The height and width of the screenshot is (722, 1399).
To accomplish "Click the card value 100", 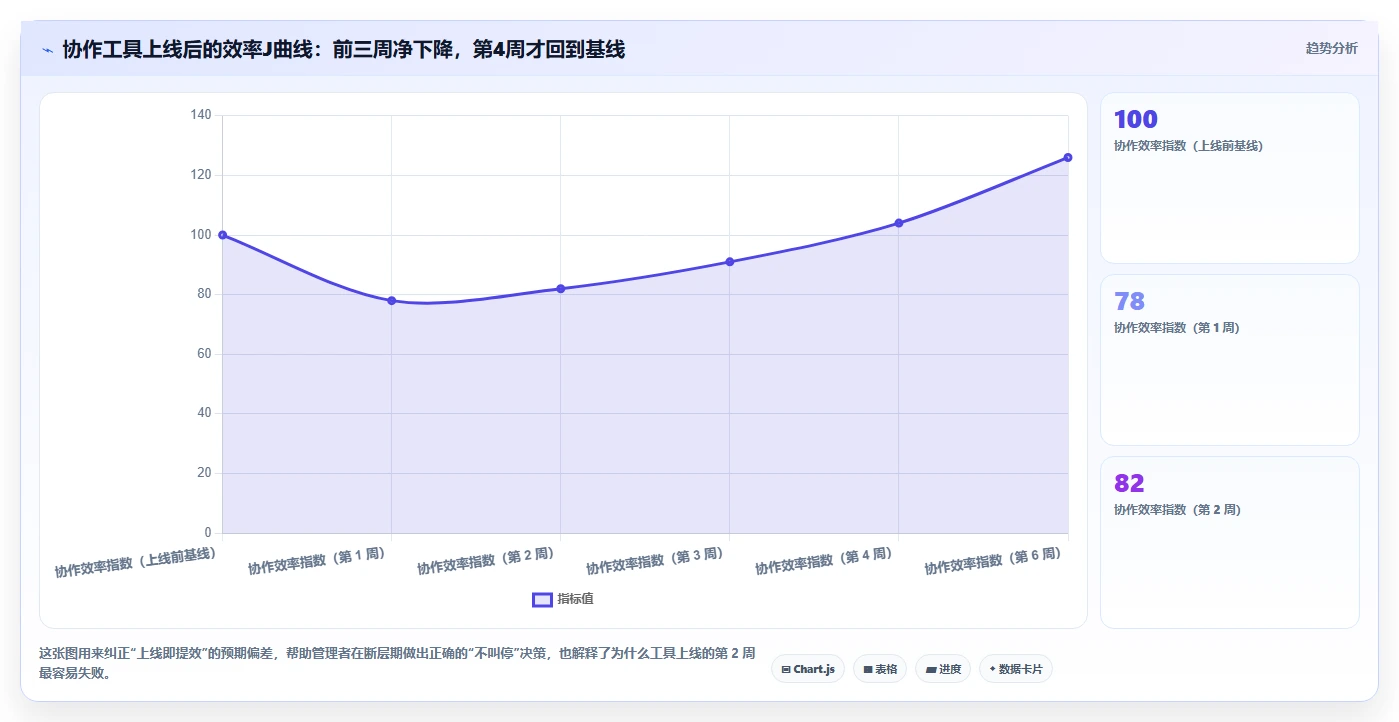I will tap(1135, 119).
